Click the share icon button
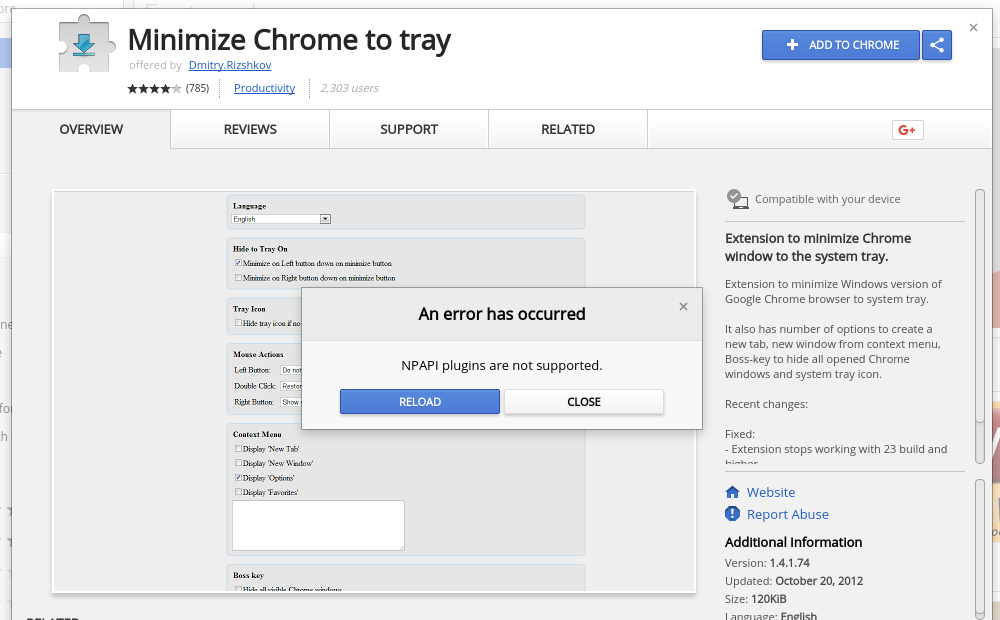This screenshot has height=620, width=1000. [x=936, y=45]
